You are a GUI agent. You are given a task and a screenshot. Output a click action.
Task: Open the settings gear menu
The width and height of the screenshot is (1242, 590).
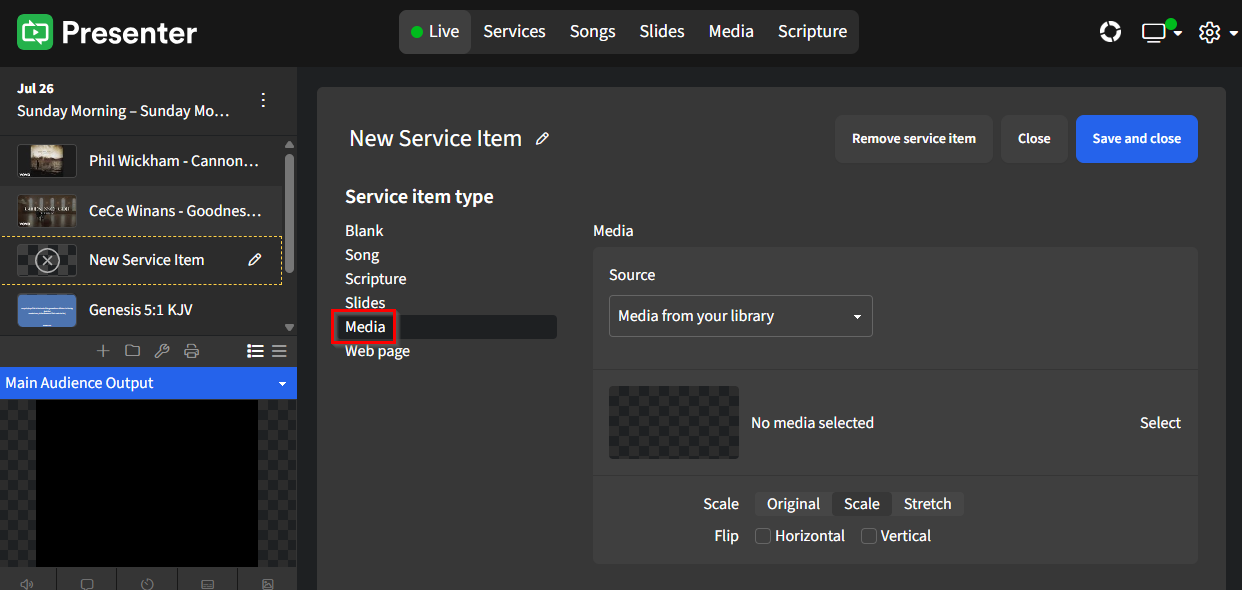1217,32
